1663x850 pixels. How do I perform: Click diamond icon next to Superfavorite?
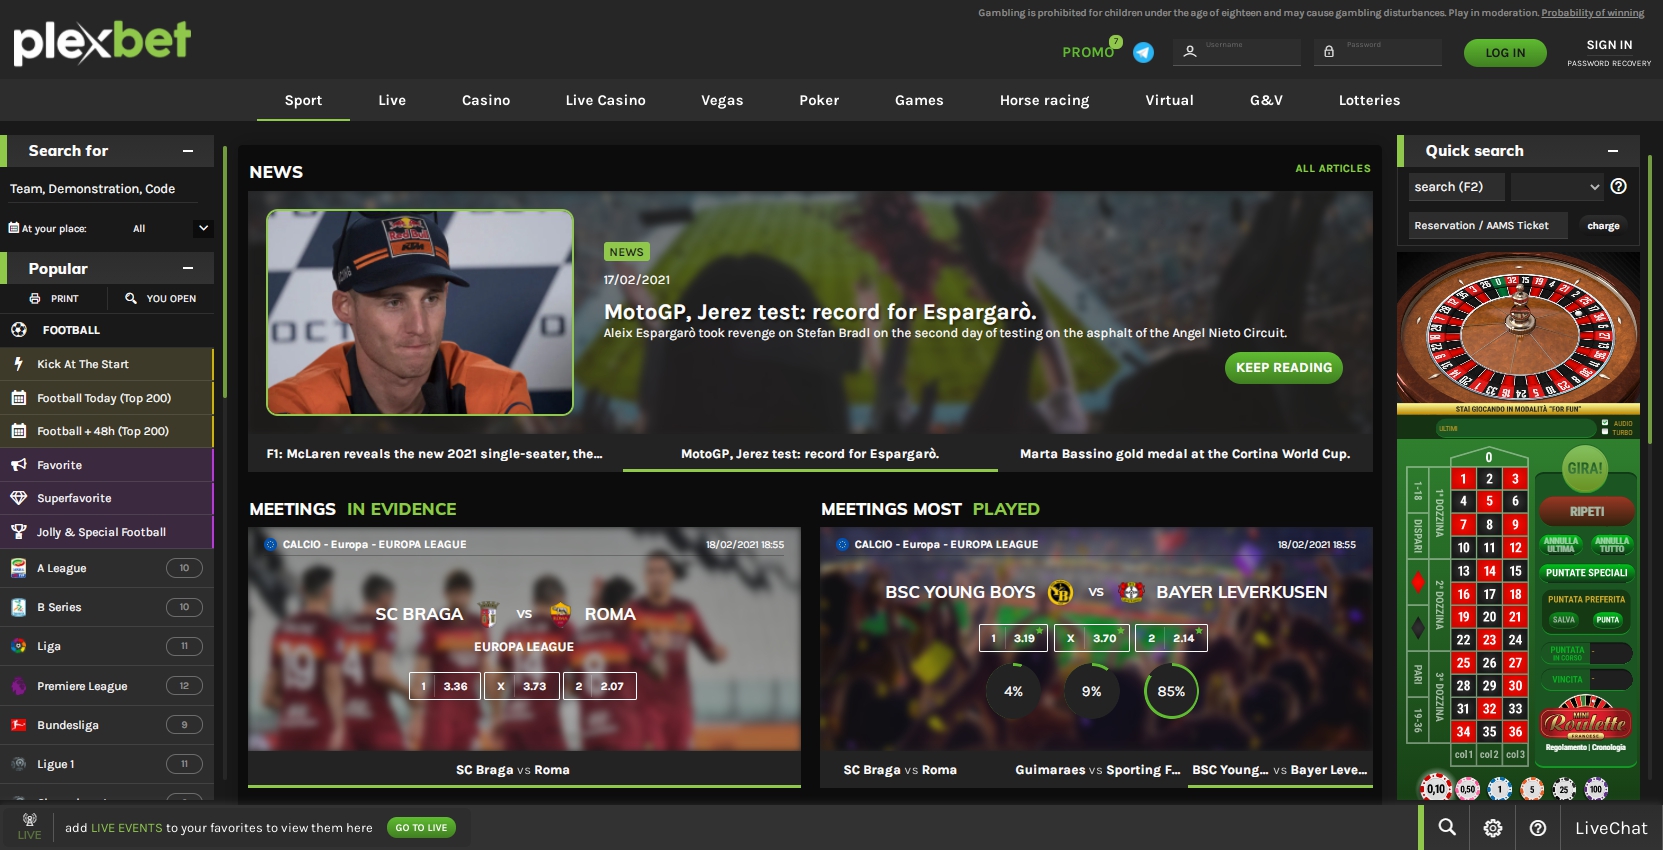tap(18, 498)
